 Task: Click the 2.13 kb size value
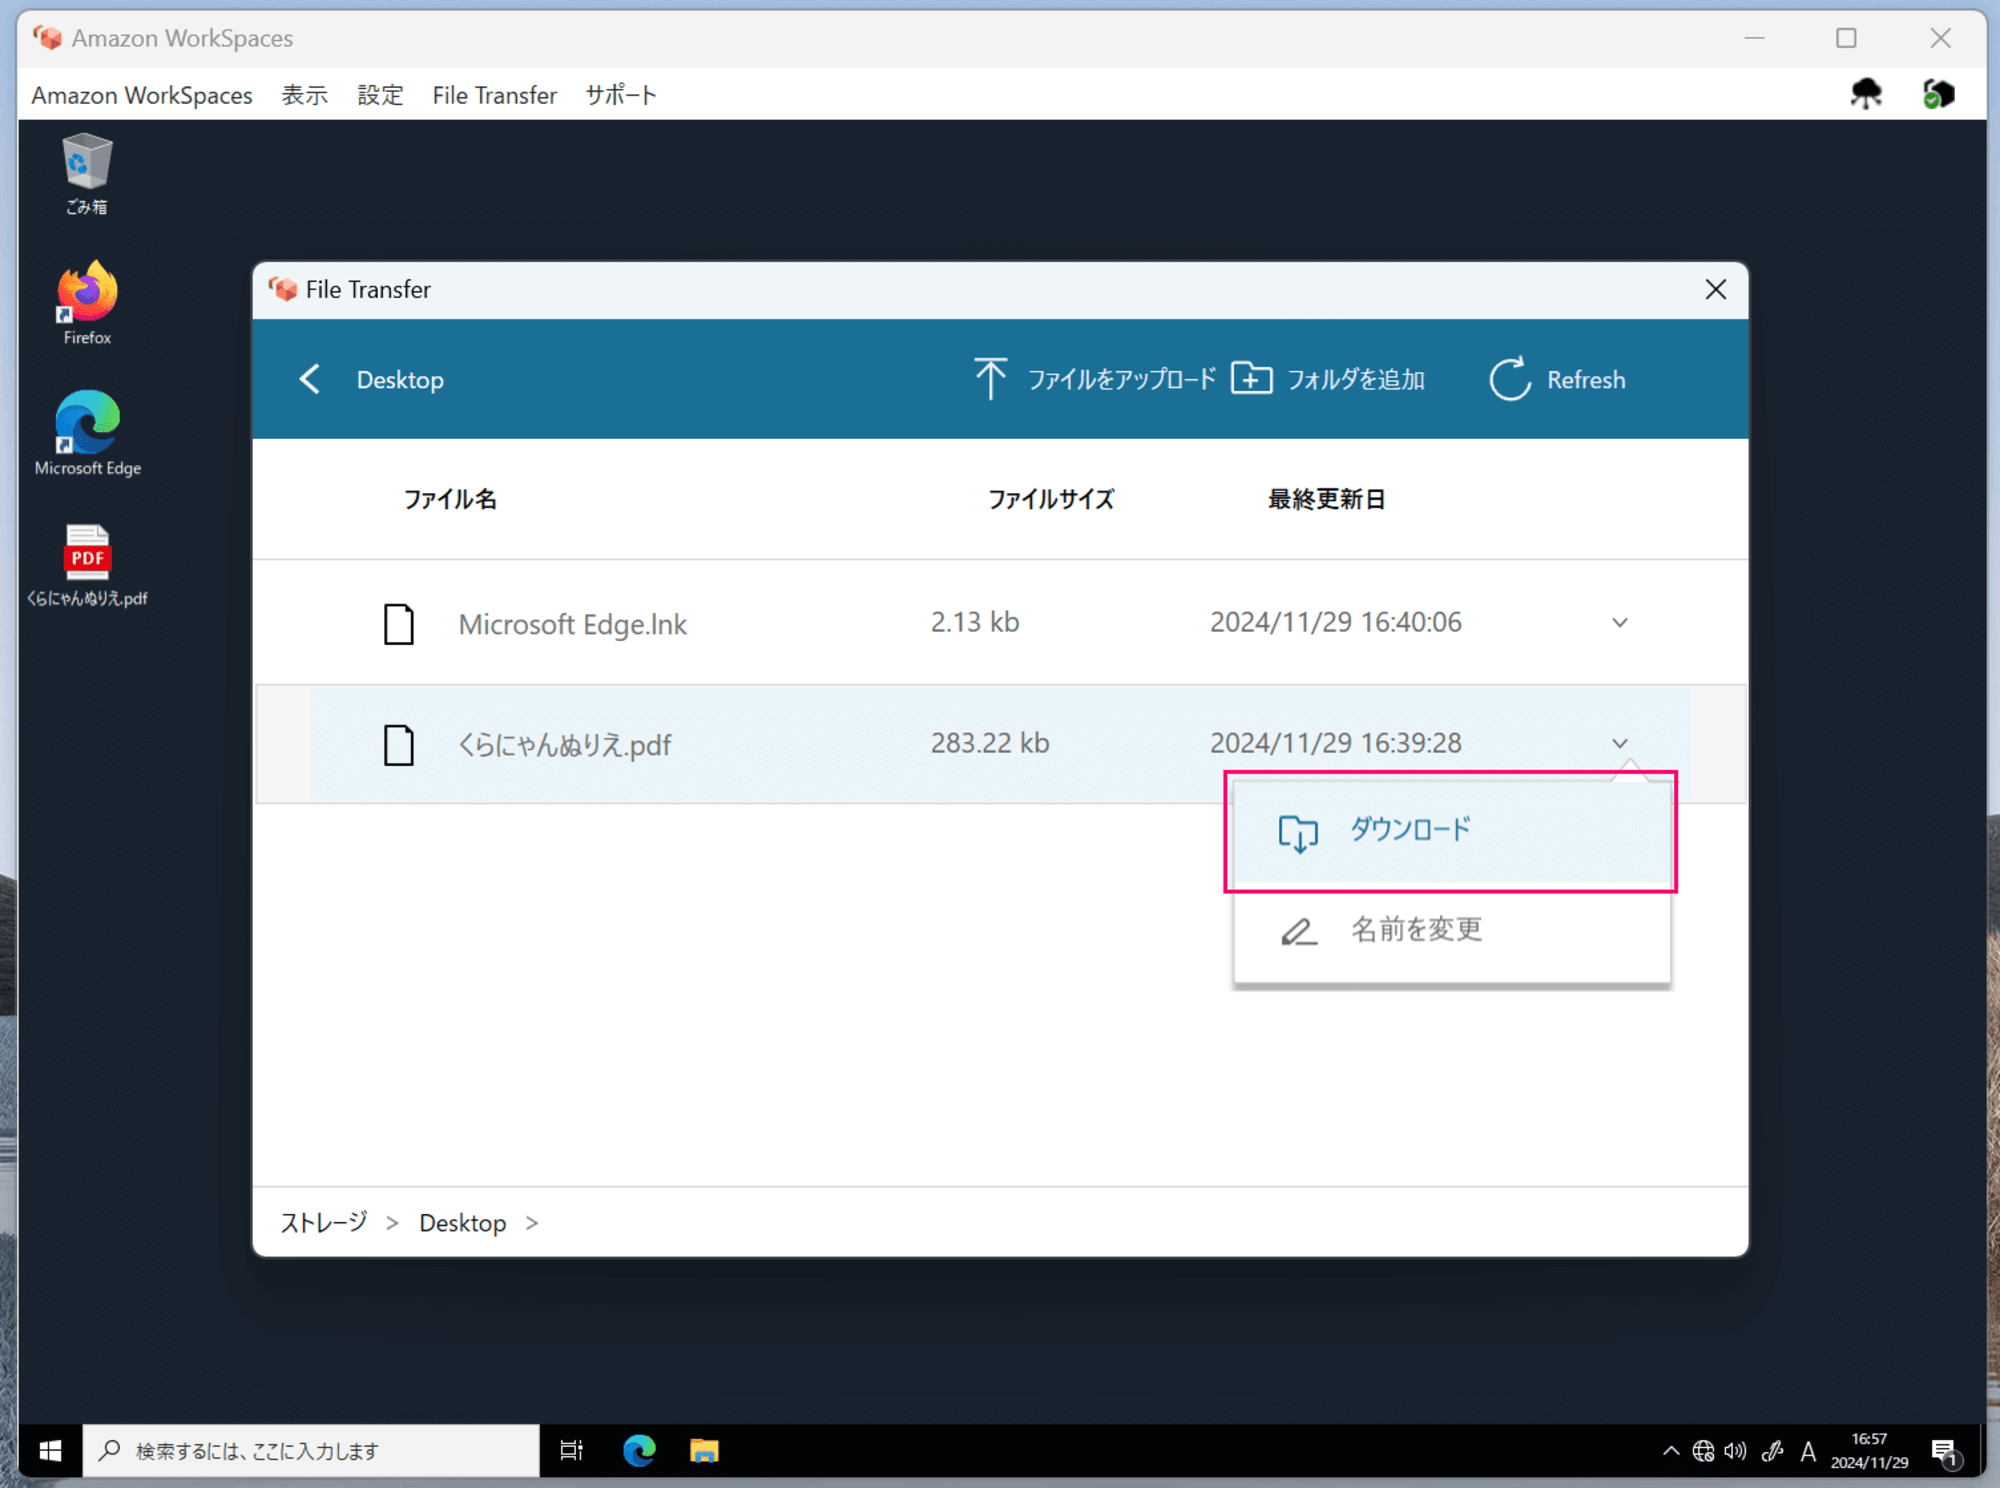pos(975,623)
